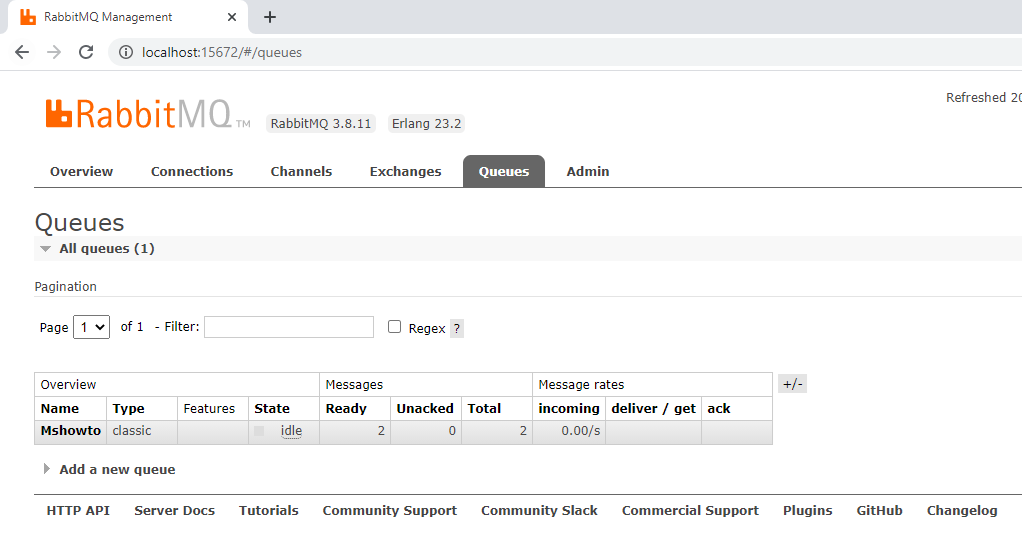Open a new browser tab

[270, 17]
